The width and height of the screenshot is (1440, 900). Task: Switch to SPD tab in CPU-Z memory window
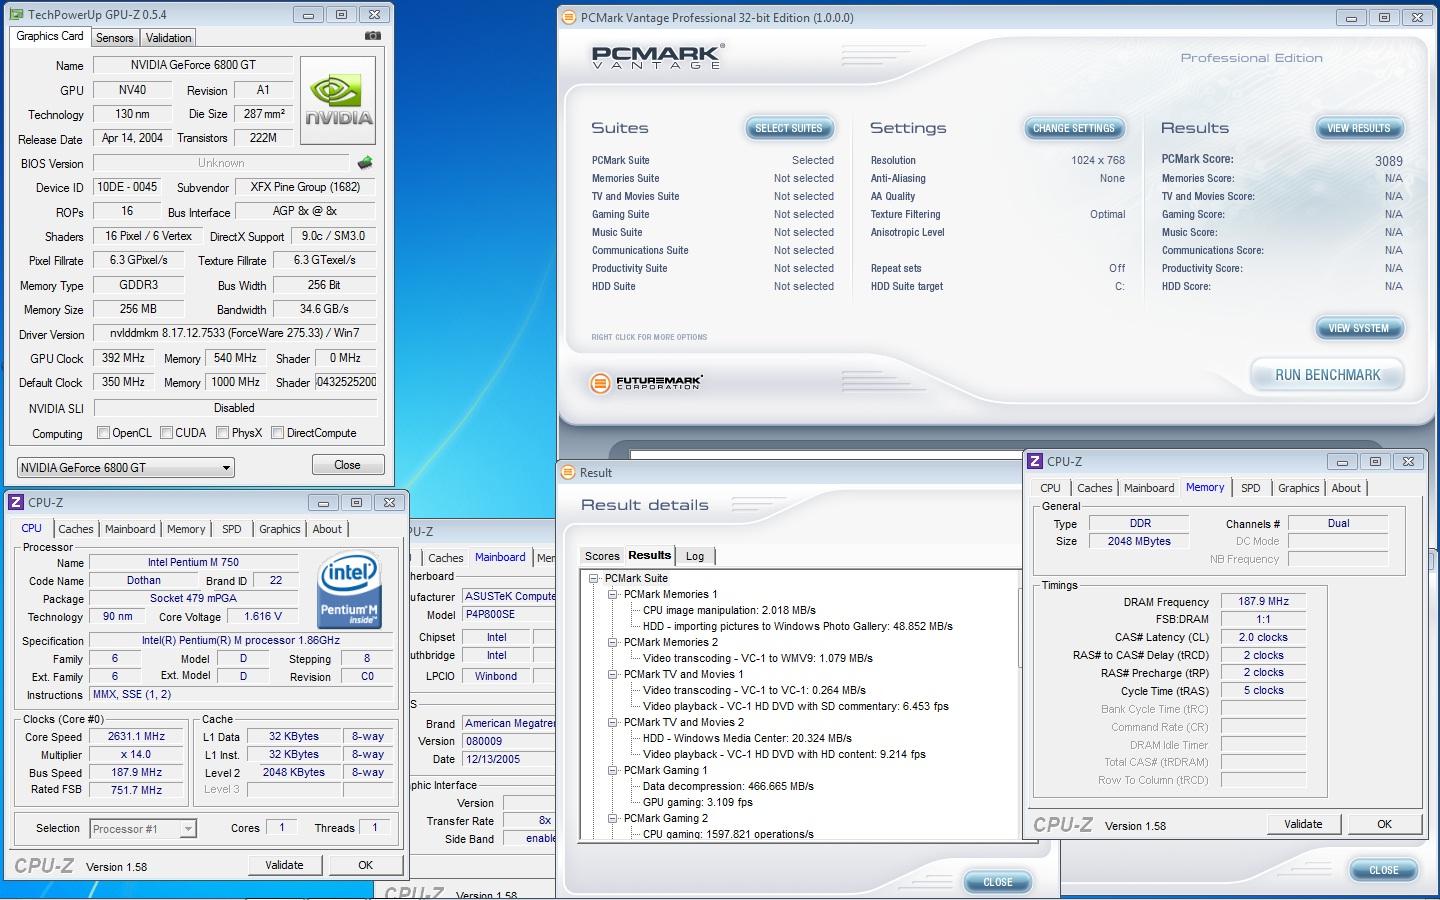[x=1250, y=488]
